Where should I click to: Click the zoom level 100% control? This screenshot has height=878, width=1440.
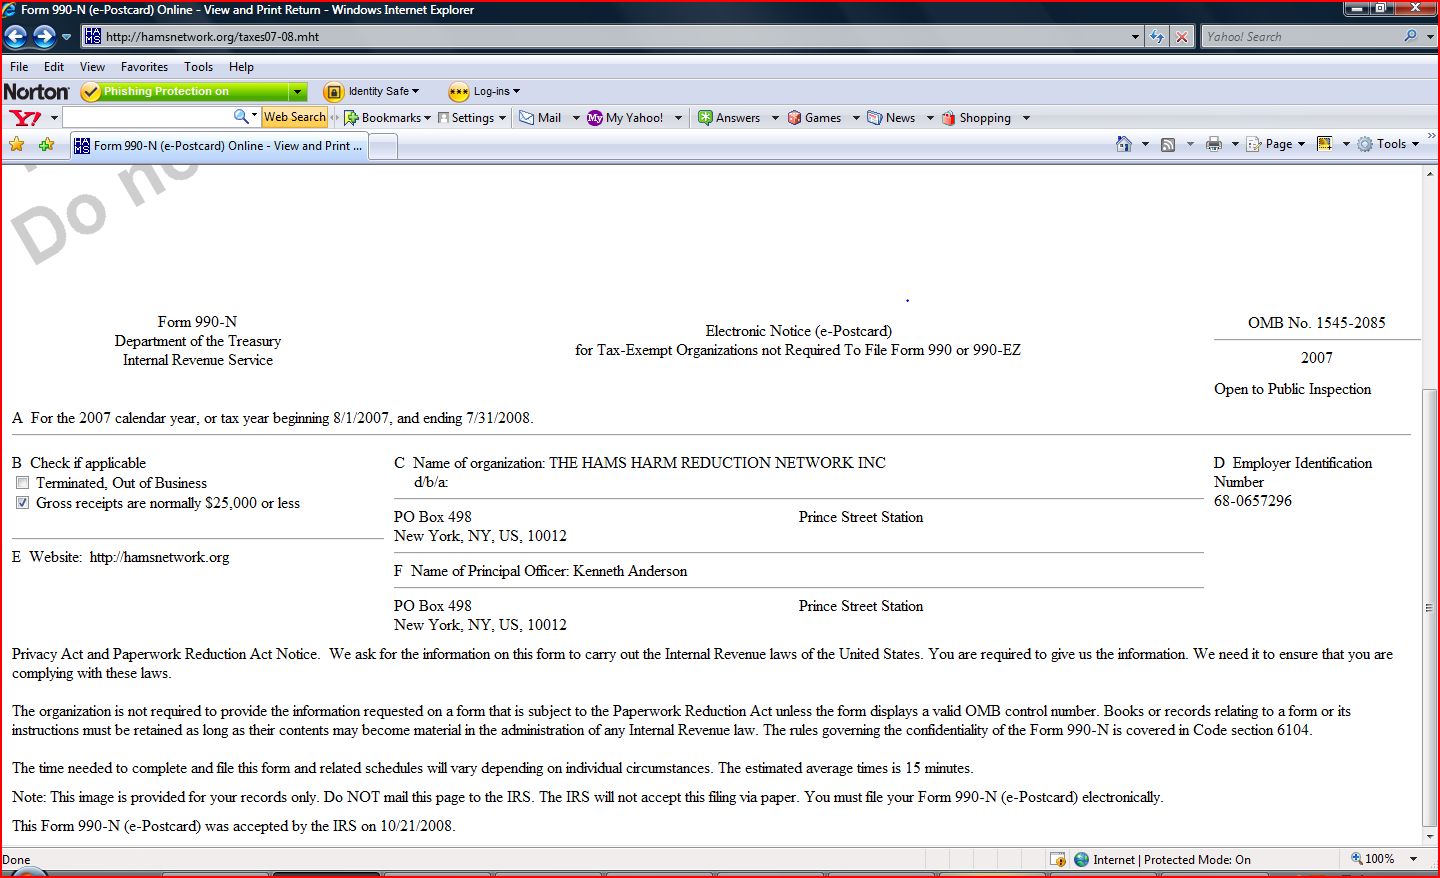[1373, 859]
